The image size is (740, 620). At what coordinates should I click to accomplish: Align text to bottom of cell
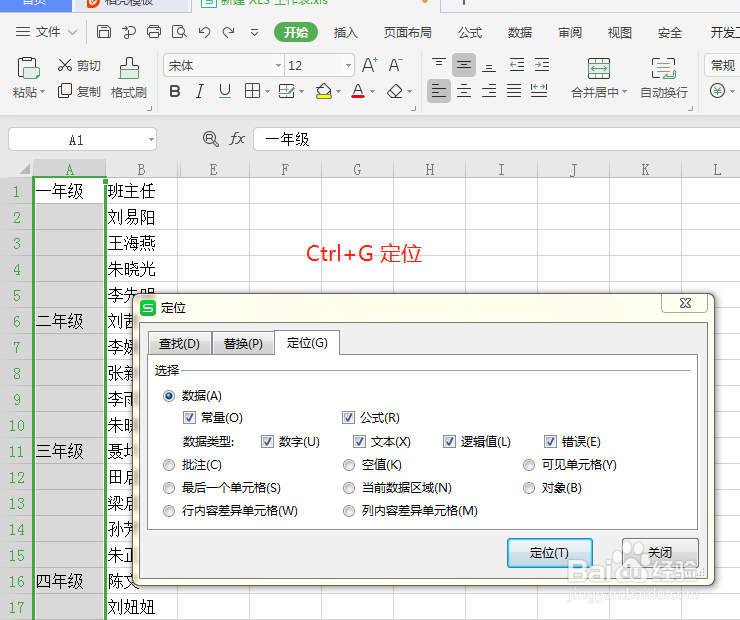489,66
